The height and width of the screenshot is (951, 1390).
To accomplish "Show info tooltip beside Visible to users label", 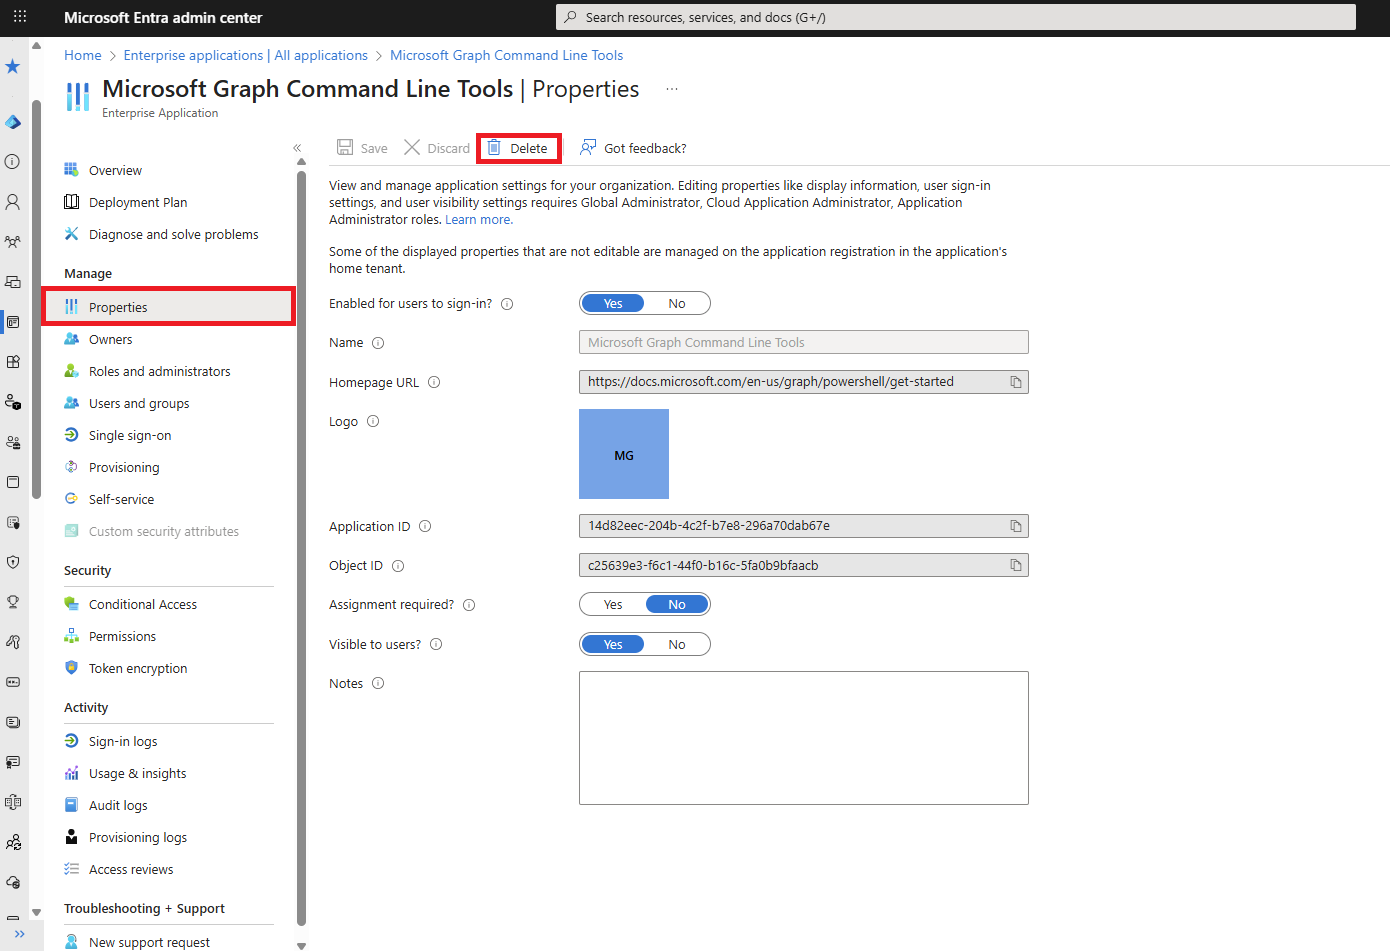I will pos(436,644).
